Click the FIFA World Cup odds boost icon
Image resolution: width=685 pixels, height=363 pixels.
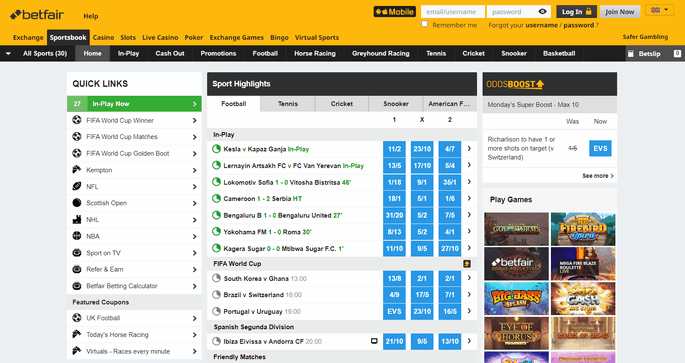tap(467, 264)
